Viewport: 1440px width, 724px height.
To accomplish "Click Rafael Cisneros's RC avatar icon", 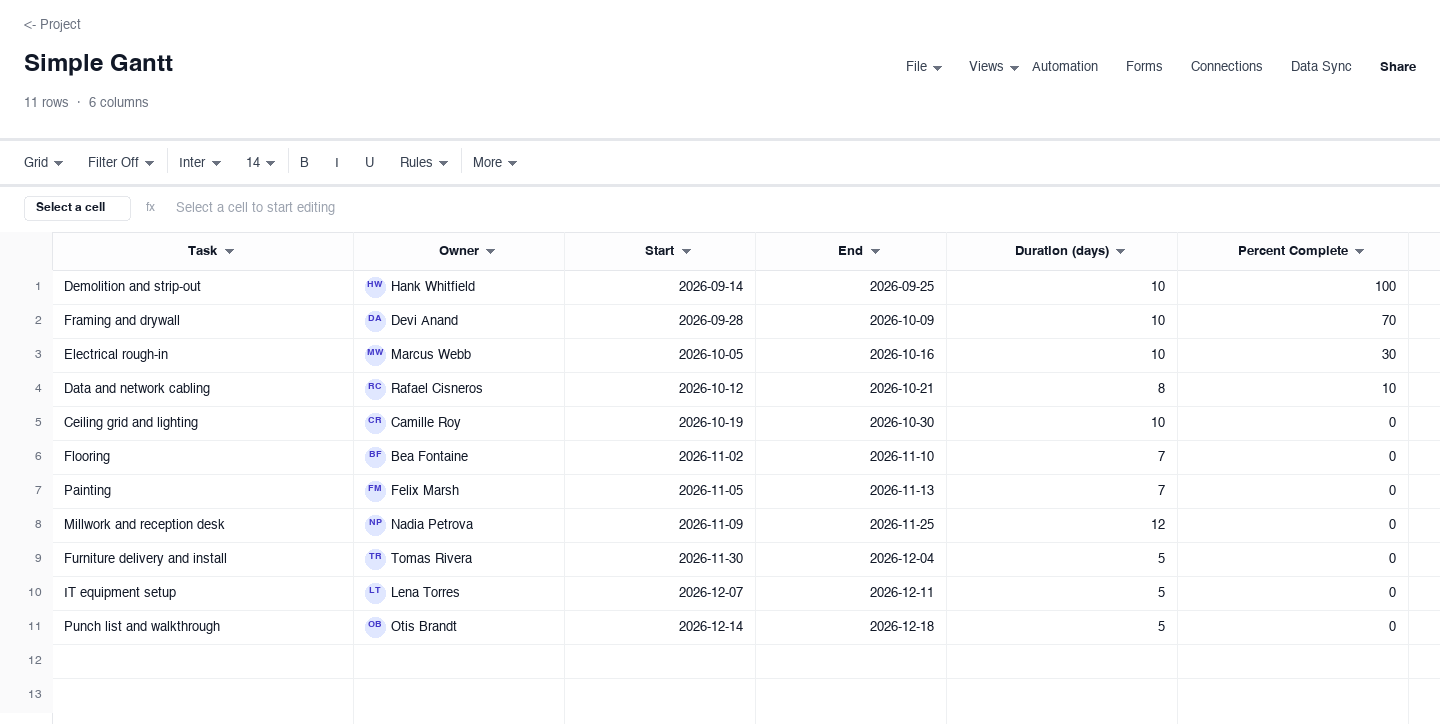I will (375, 389).
